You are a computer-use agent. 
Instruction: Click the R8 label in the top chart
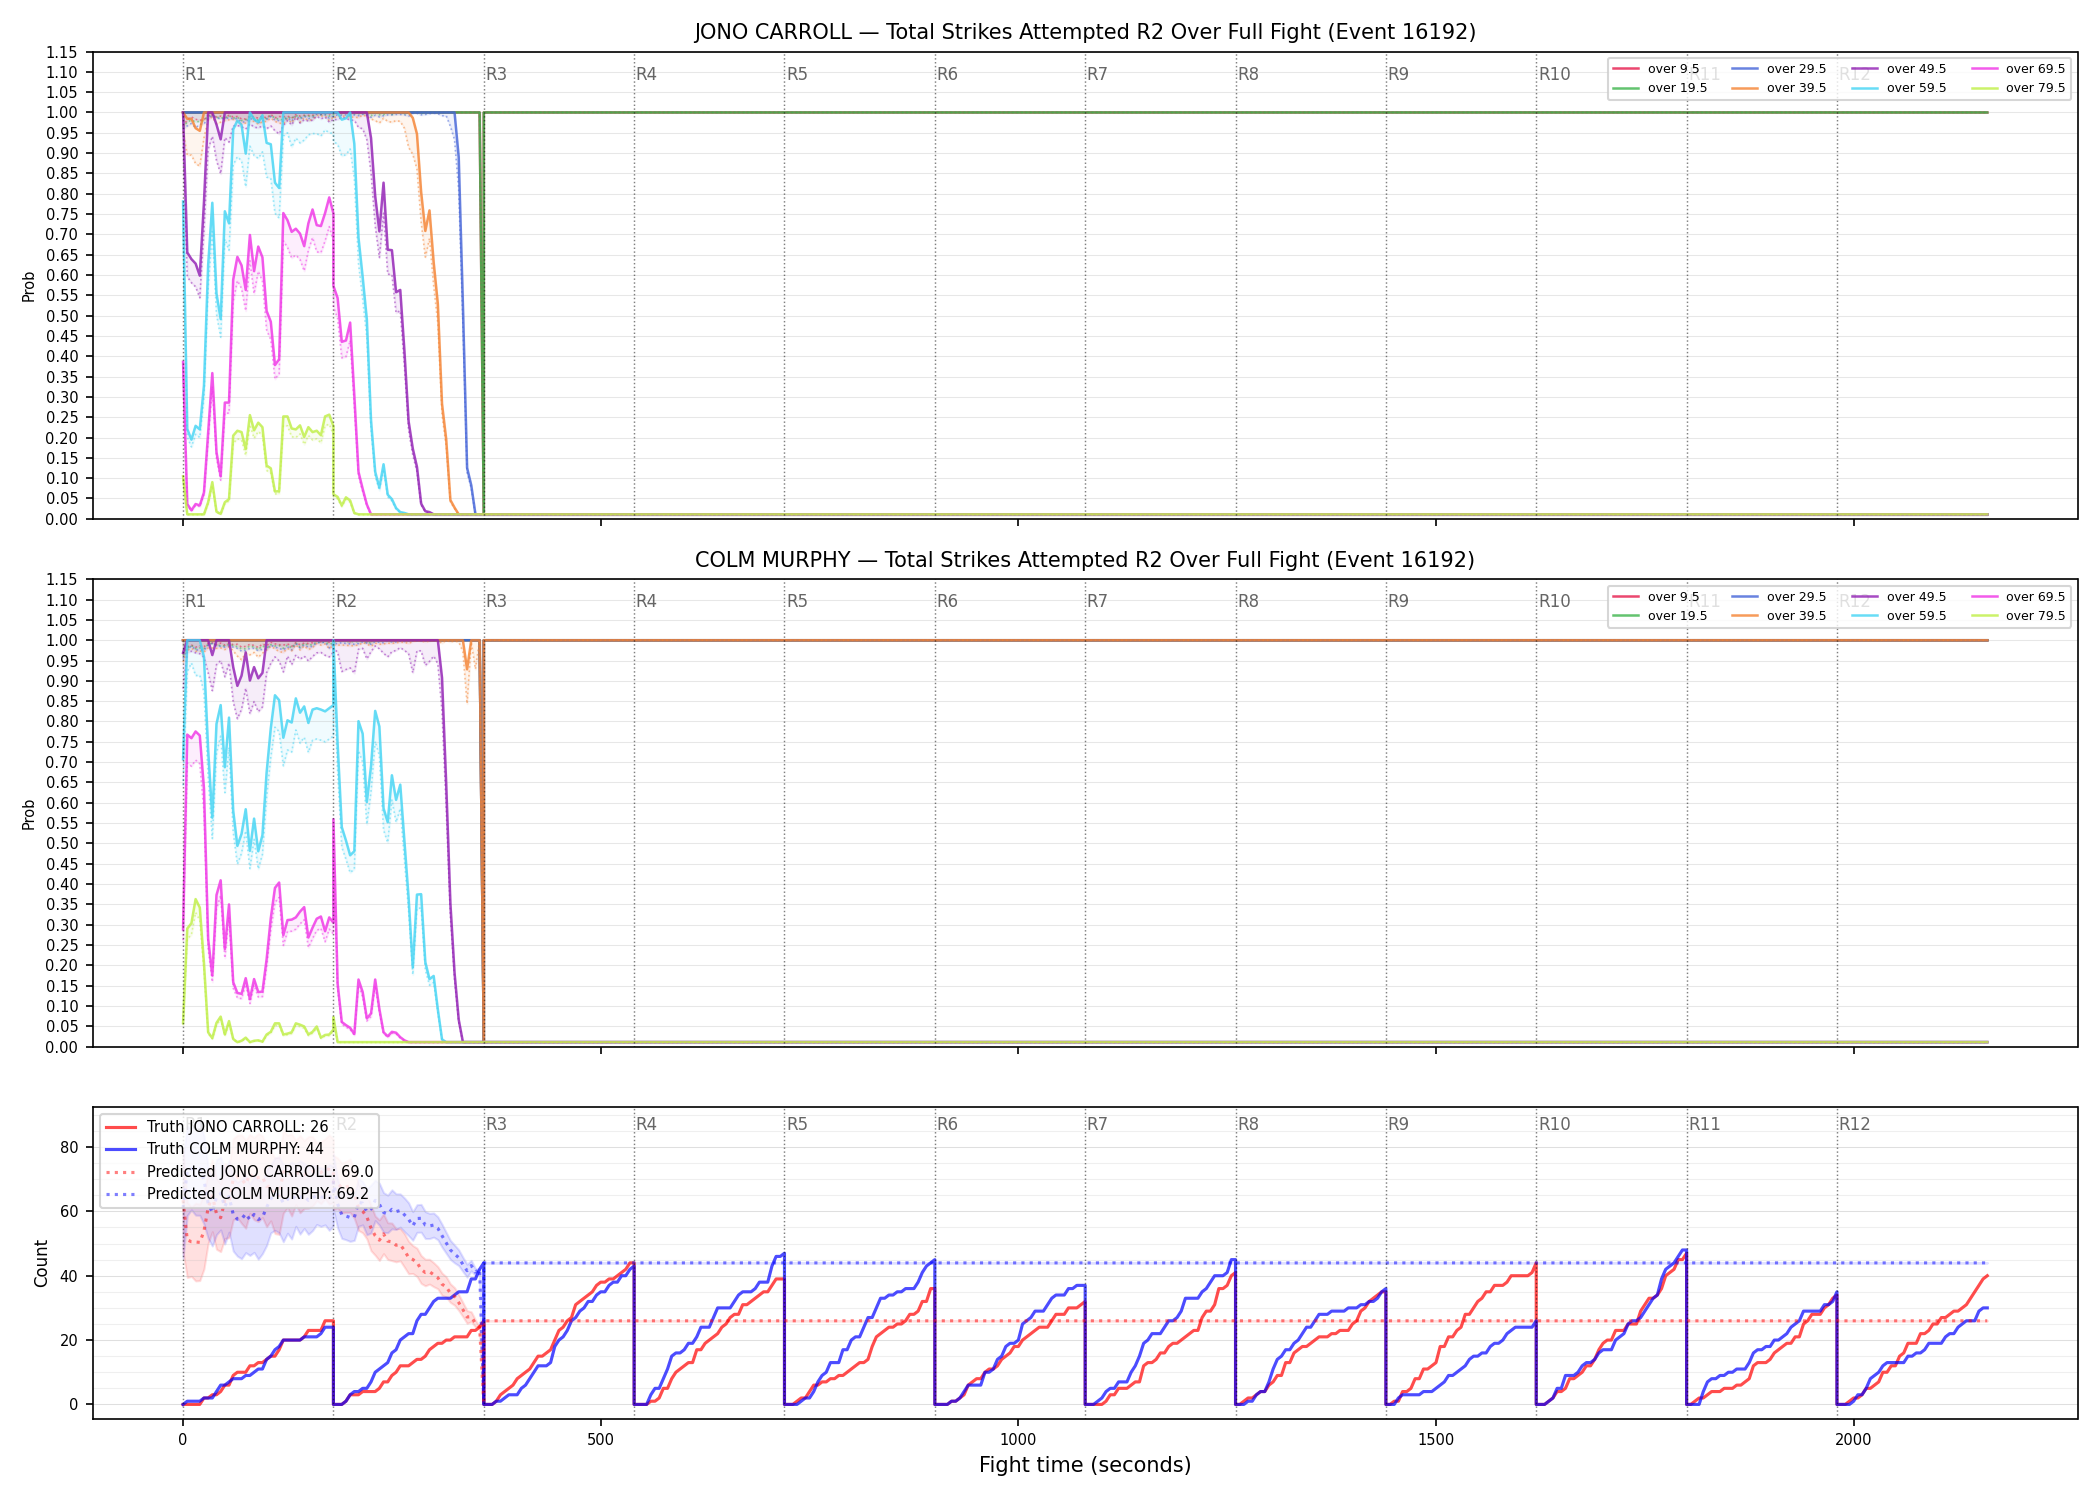tap(1248, 74)
